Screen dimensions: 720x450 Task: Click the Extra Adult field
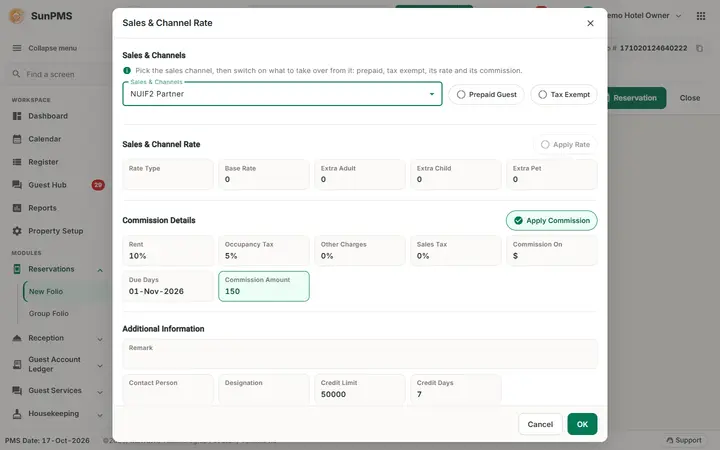(360, 174)
